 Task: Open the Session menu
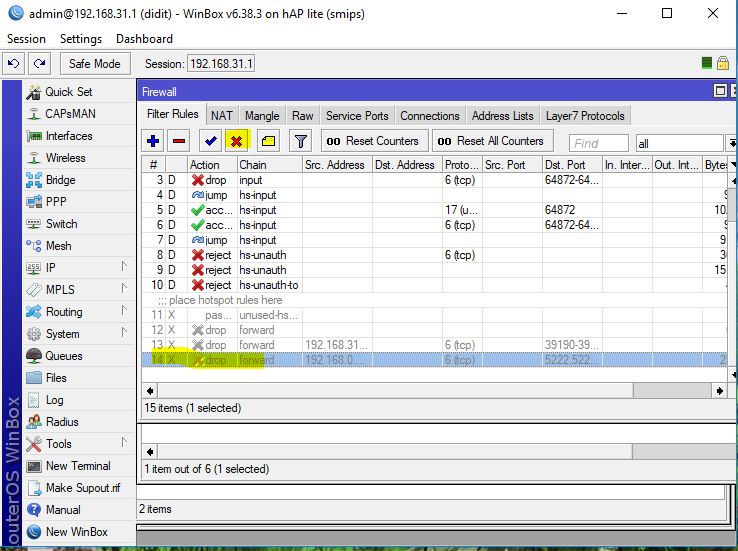click(x=26, y=39)
